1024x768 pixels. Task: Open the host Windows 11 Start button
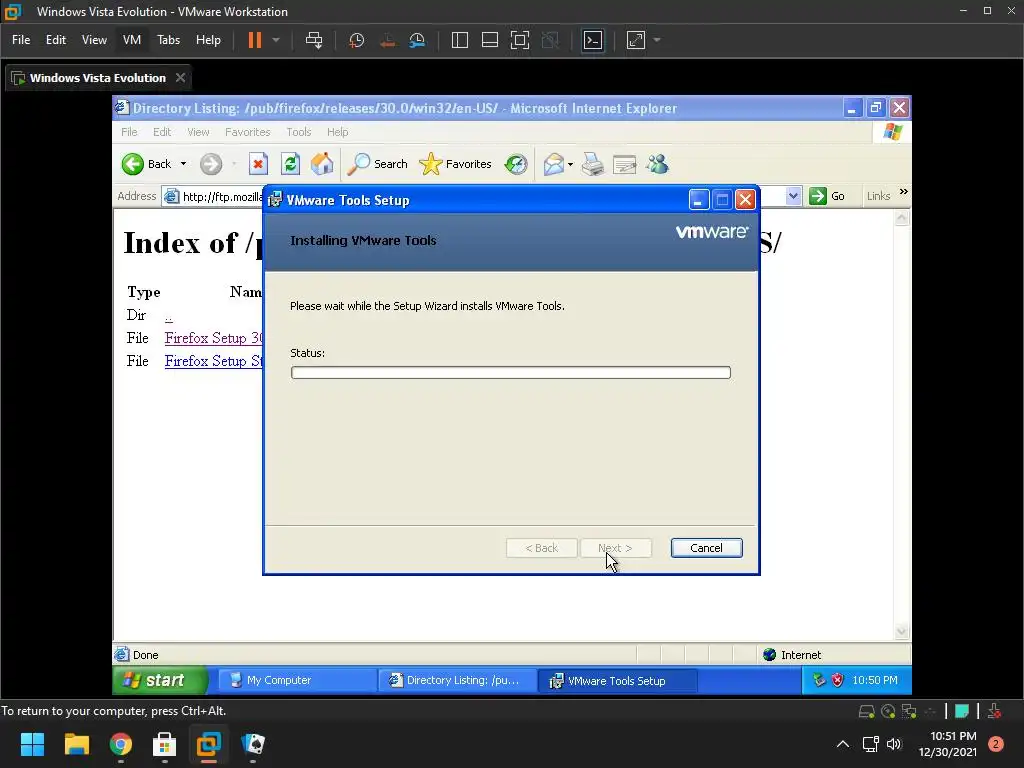[32, 744]
